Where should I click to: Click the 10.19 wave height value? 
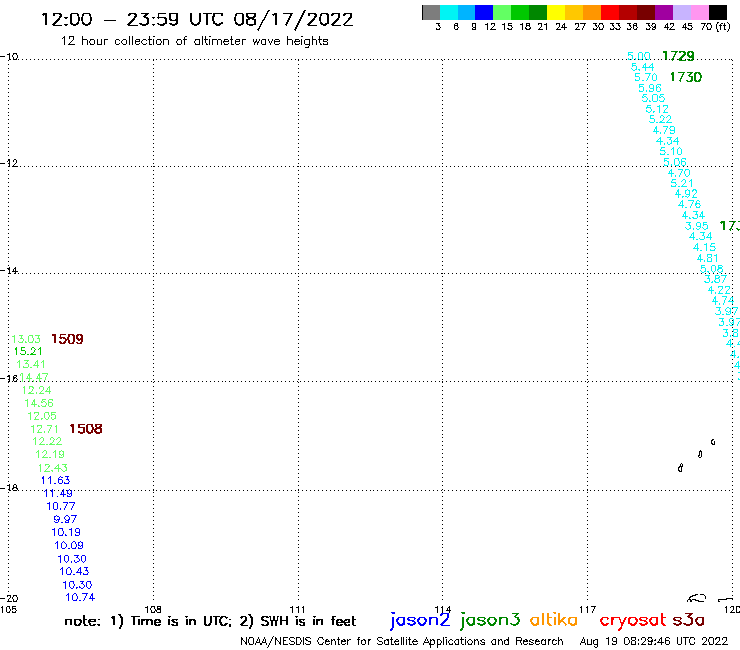[x=66, y=532]
